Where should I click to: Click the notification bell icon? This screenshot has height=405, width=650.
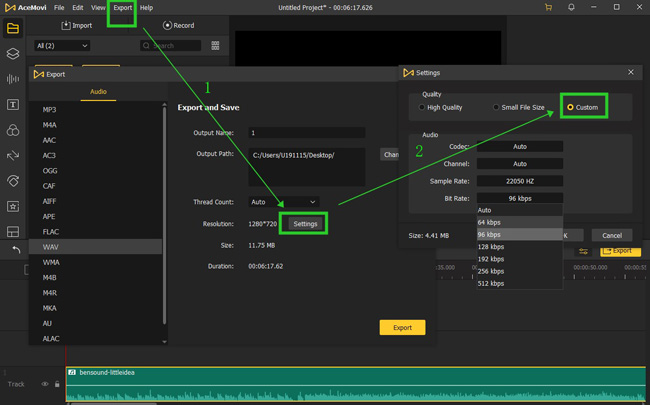571,7
